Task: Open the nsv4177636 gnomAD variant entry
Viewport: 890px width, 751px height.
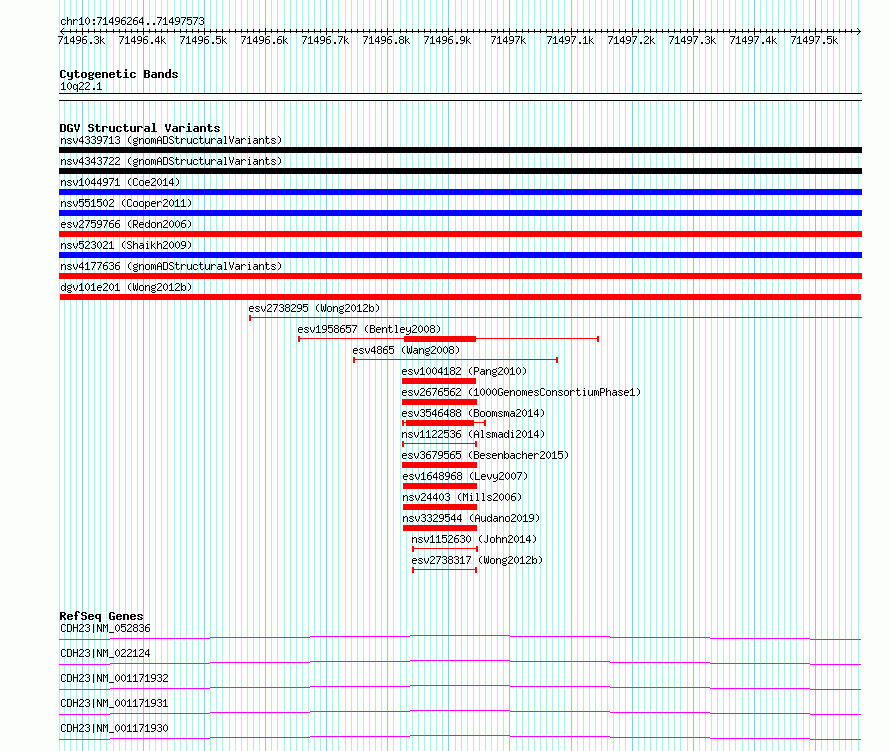Action: 171,266
